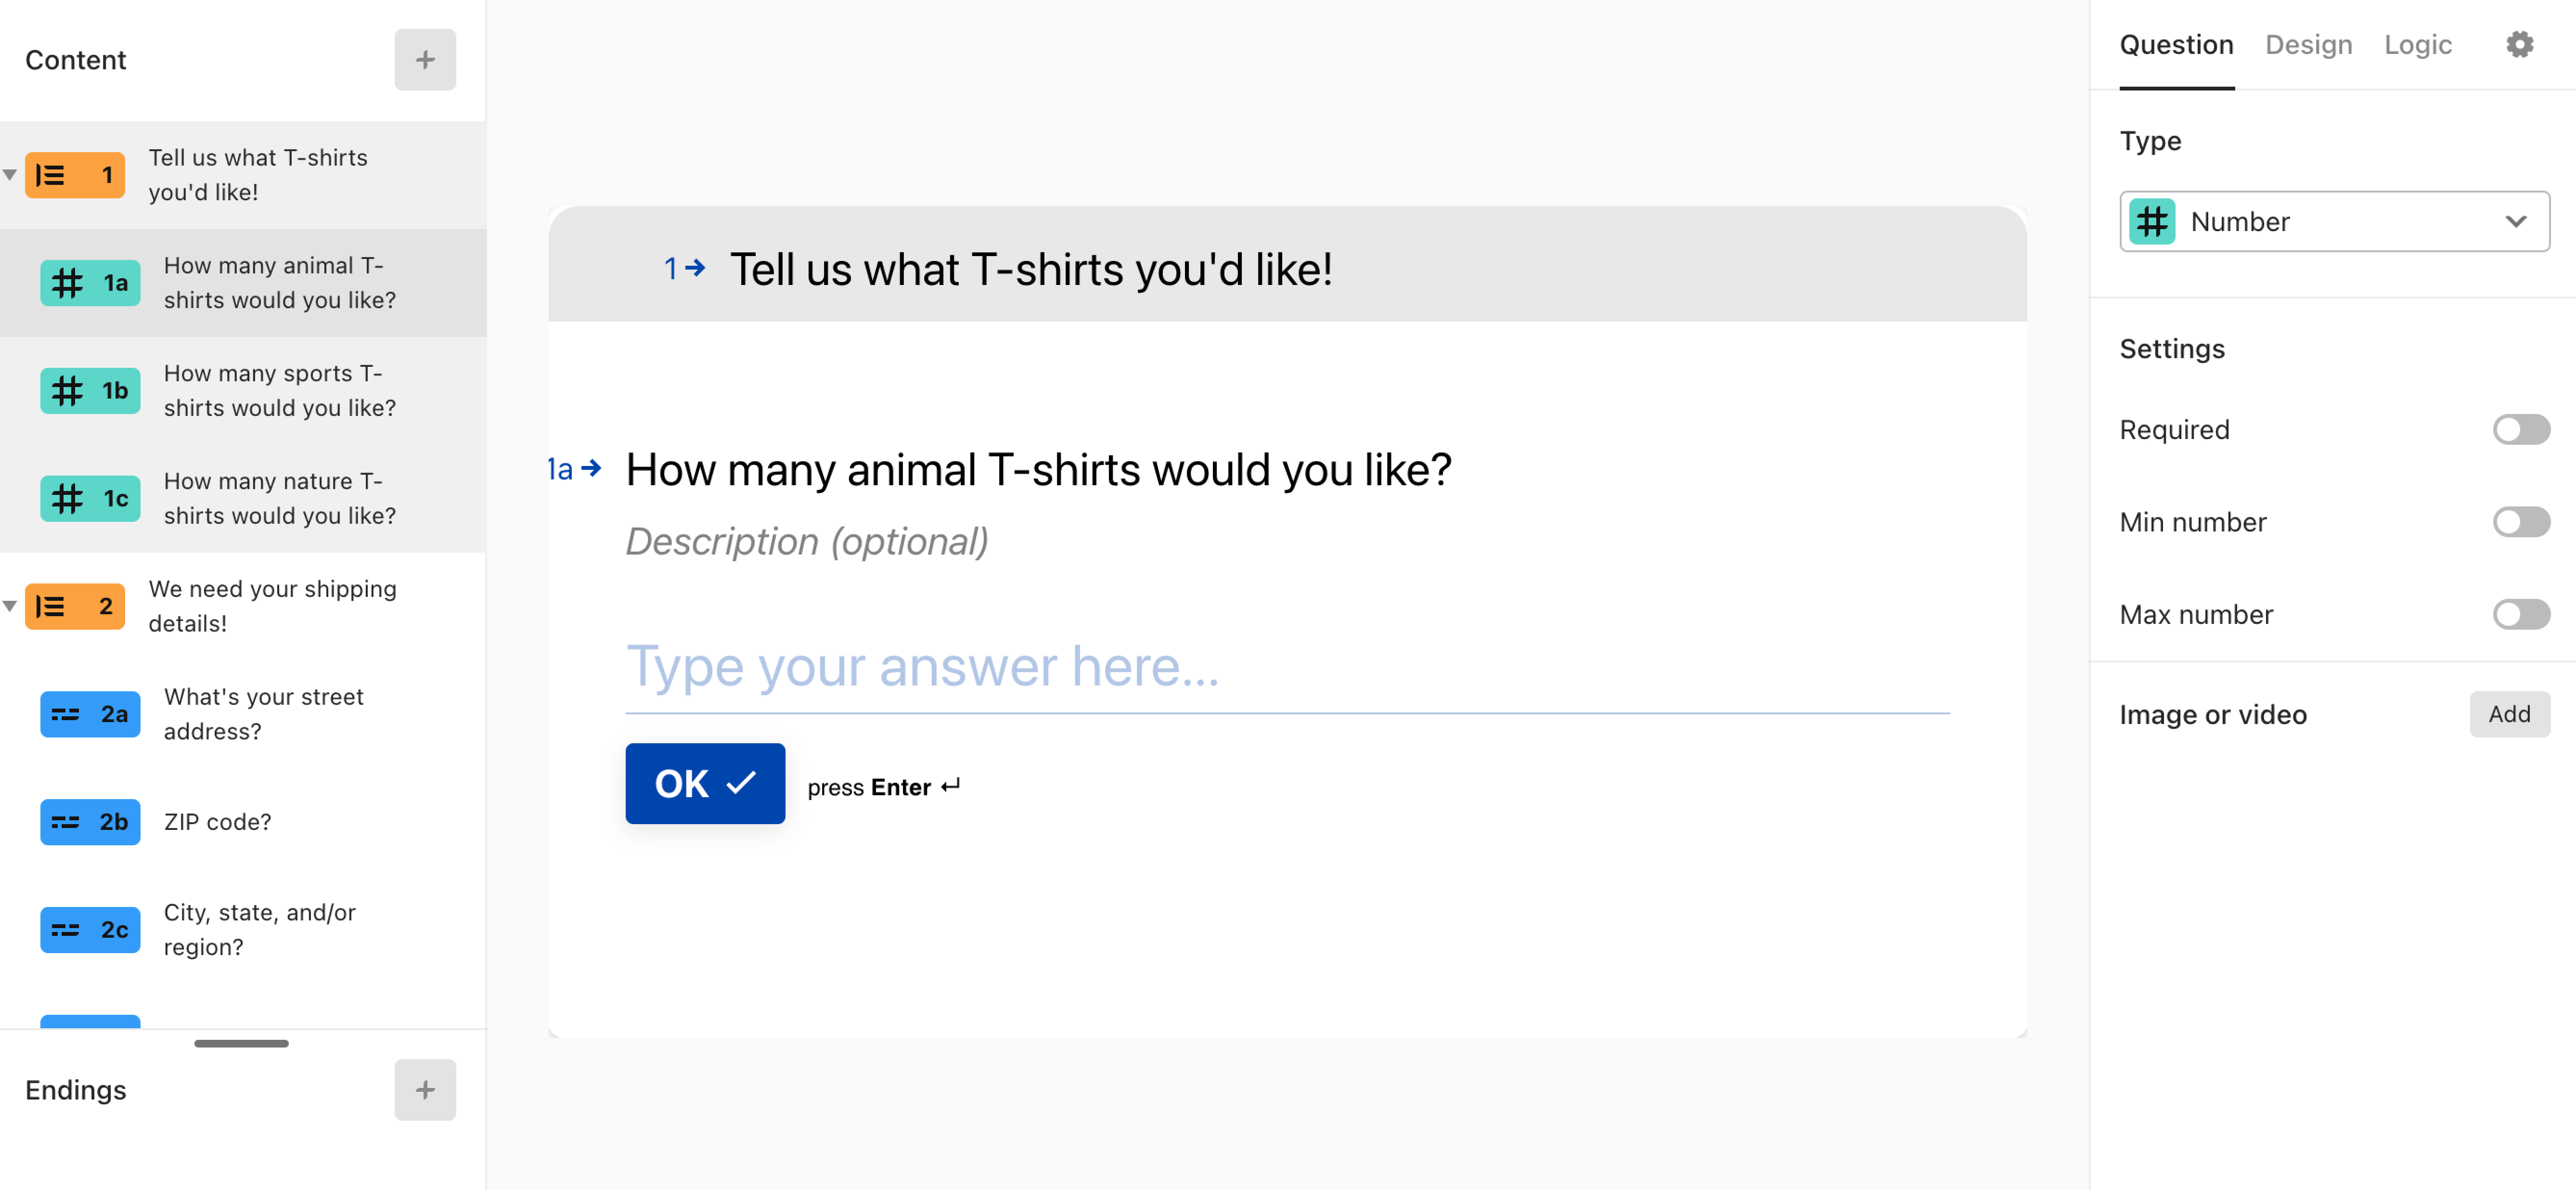
Task: Collapse the T-shirts question group 1
Action: point(10,175)
